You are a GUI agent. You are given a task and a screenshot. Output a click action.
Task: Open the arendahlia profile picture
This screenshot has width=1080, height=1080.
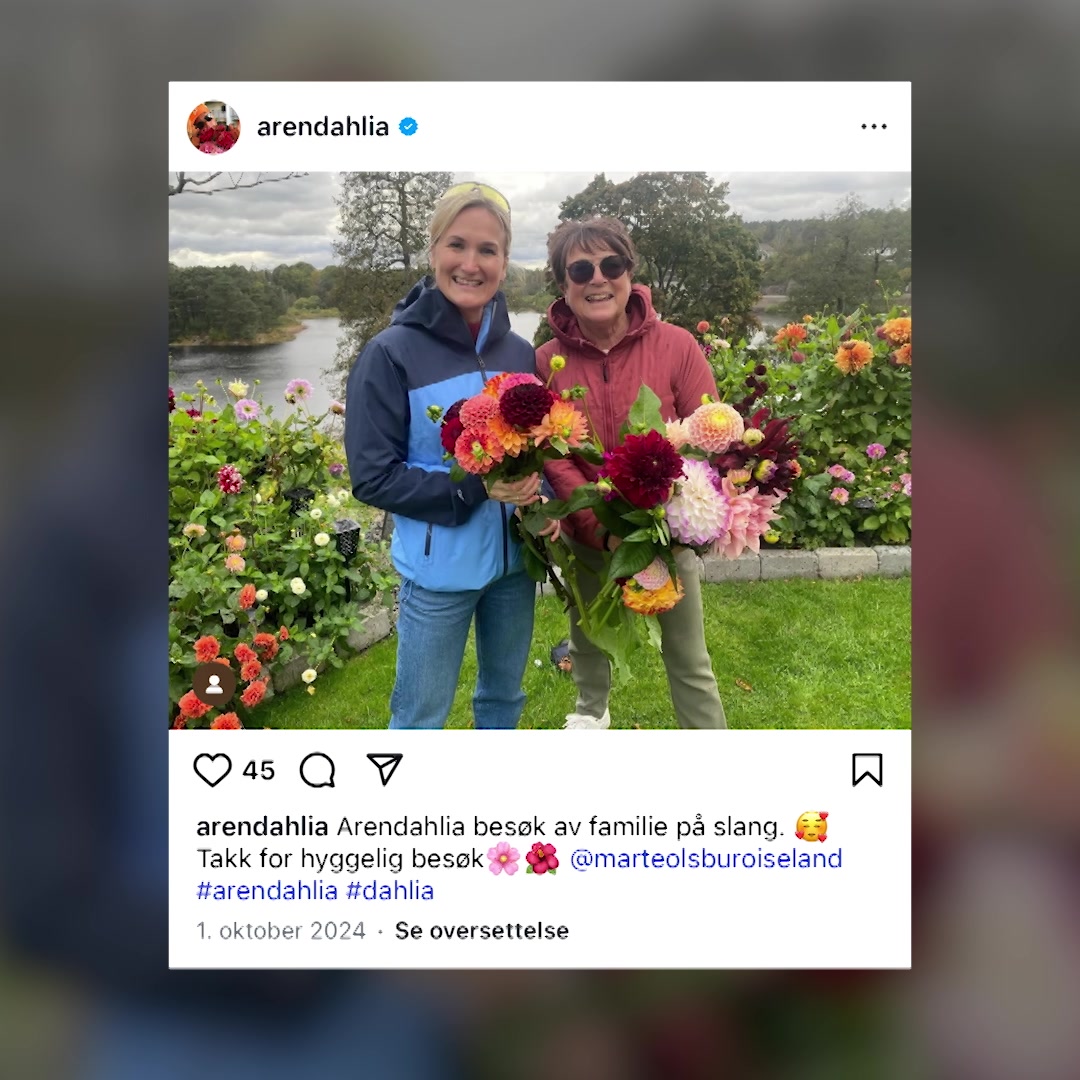pos(214,127)
